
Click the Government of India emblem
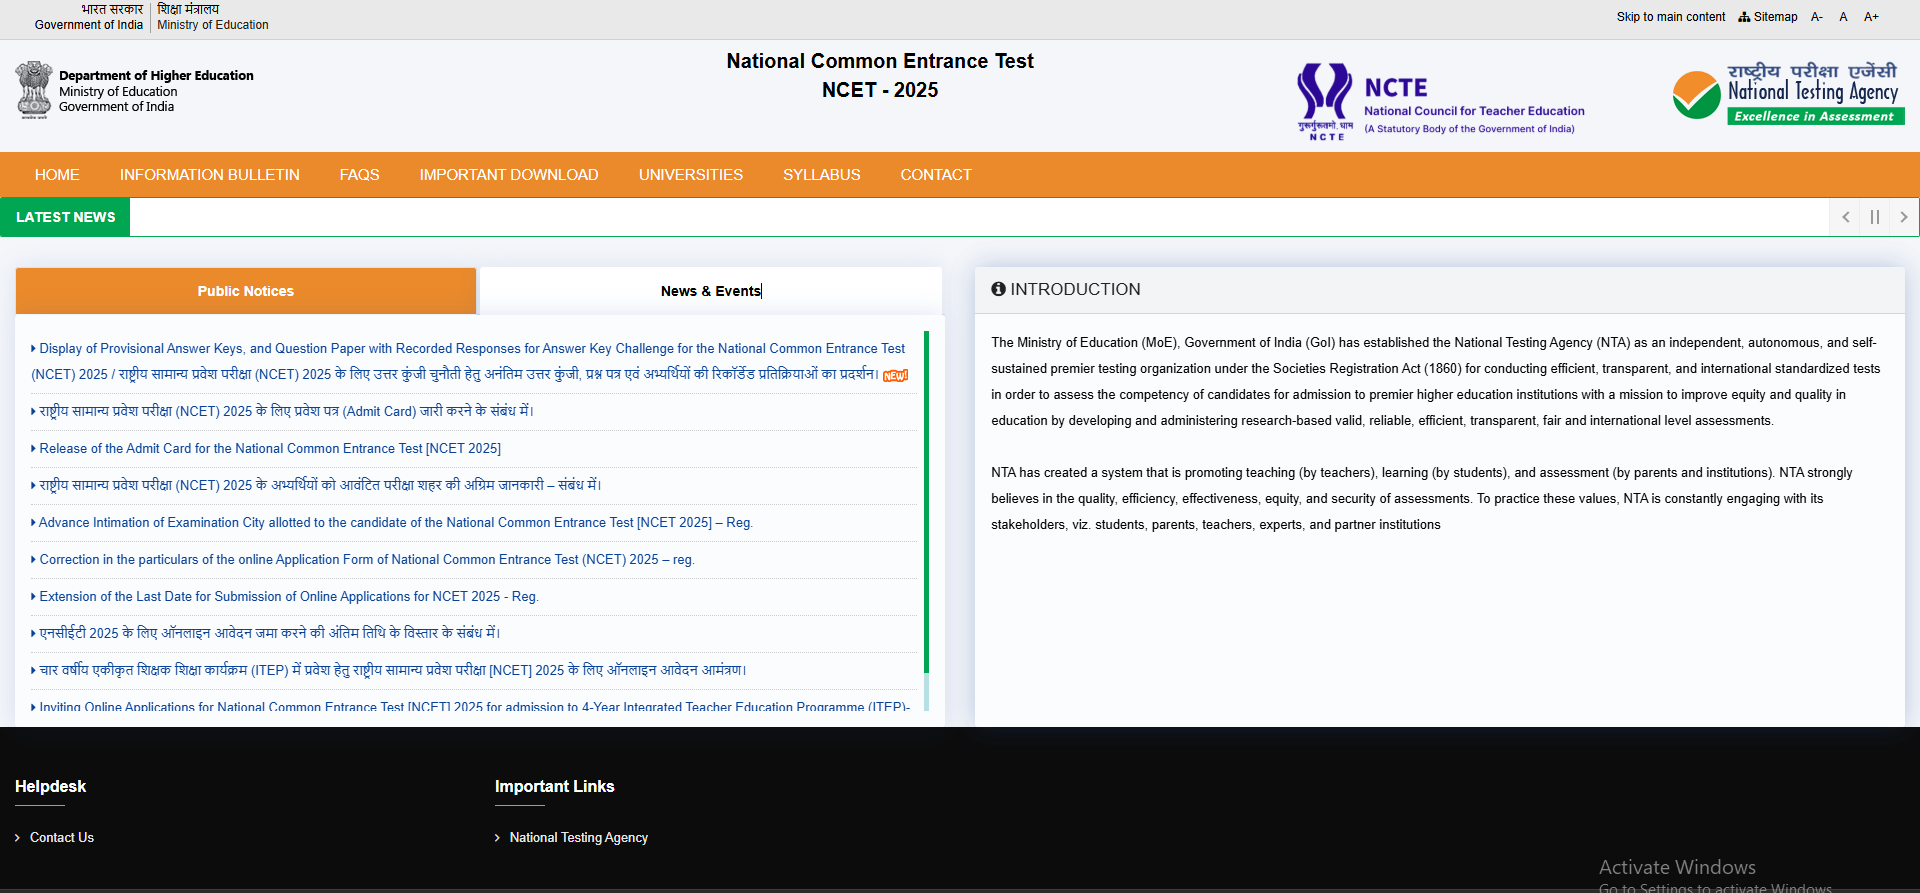pos(34,90)
